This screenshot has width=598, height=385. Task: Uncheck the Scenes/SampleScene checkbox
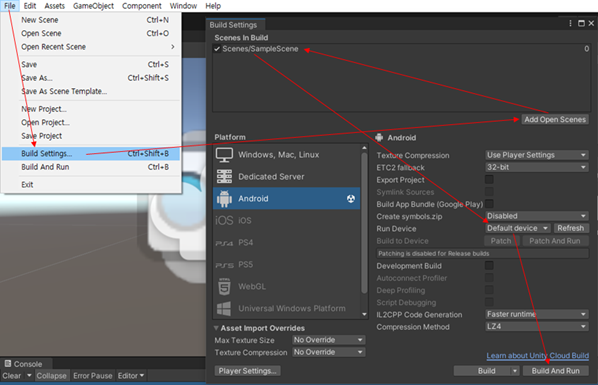pos(217,49)
